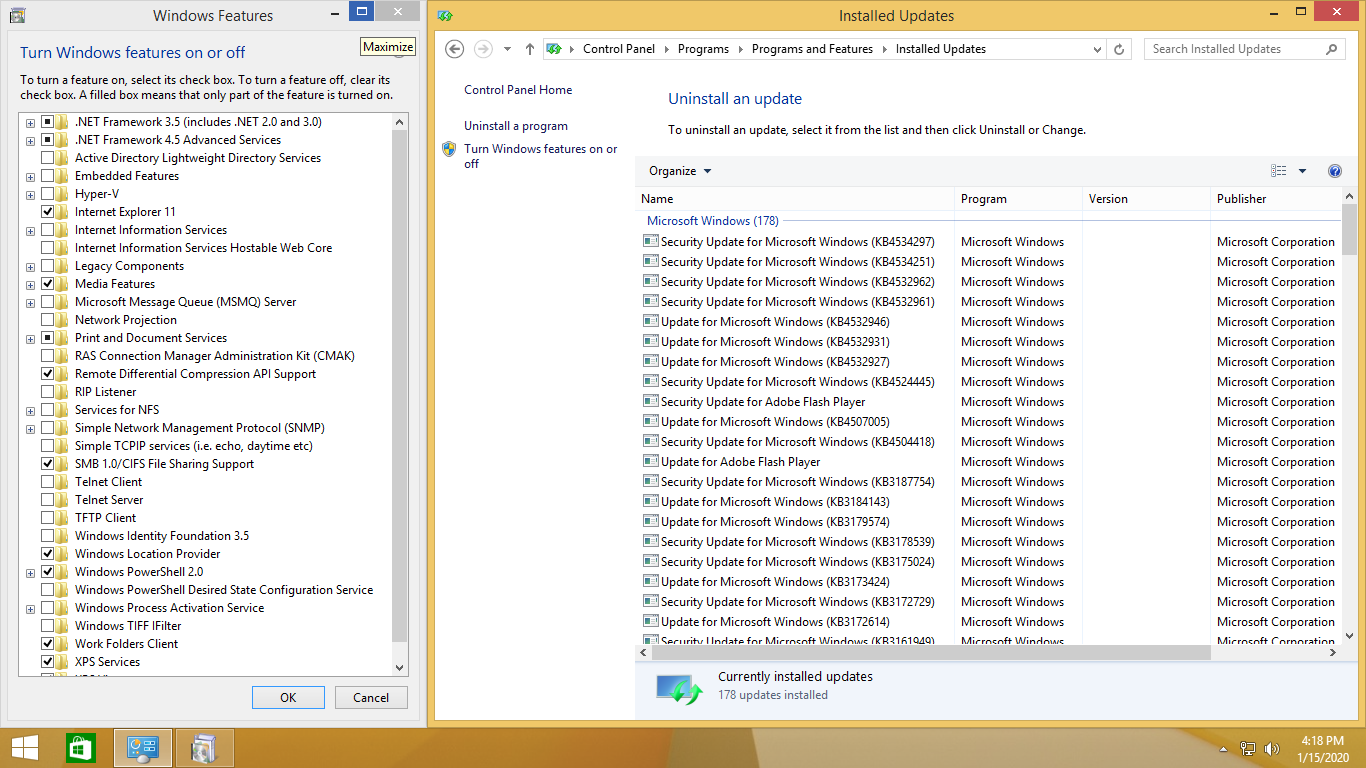Switch to Control Panel taskbar icon

click(143, 748)
